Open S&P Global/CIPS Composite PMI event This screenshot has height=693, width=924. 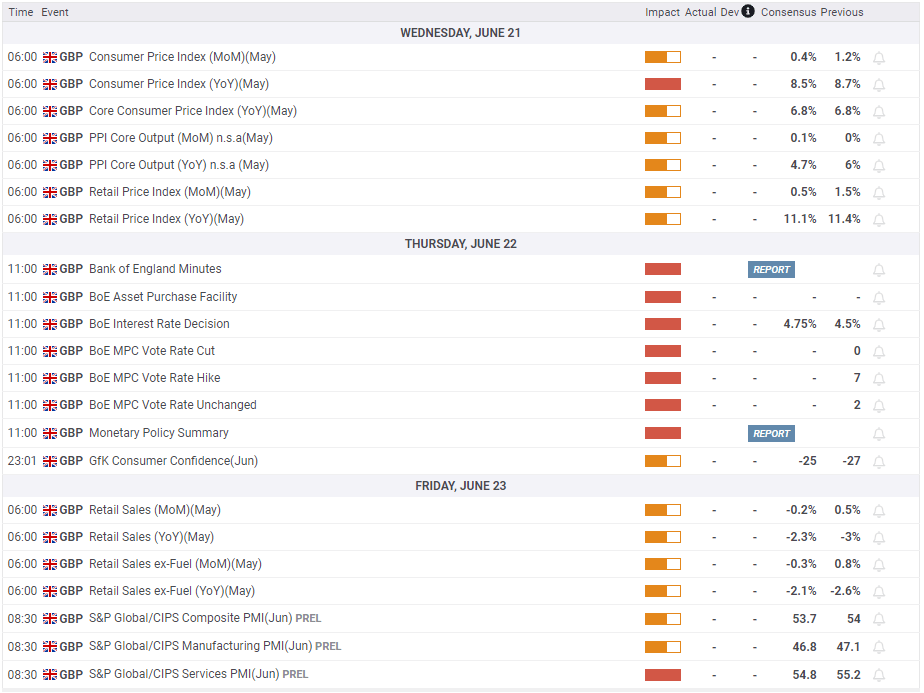point(190,619)
